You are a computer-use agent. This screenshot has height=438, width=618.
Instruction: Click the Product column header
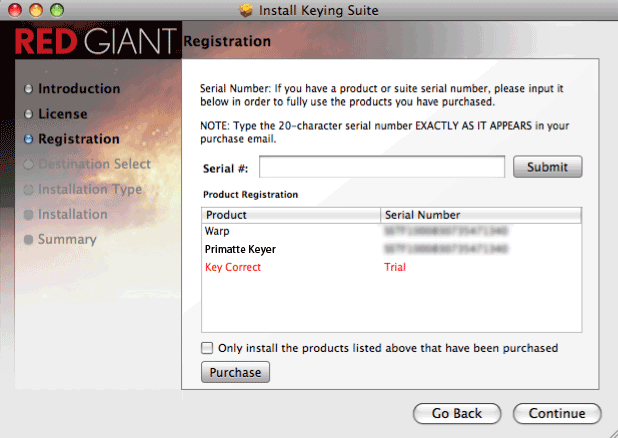[291, 215]
